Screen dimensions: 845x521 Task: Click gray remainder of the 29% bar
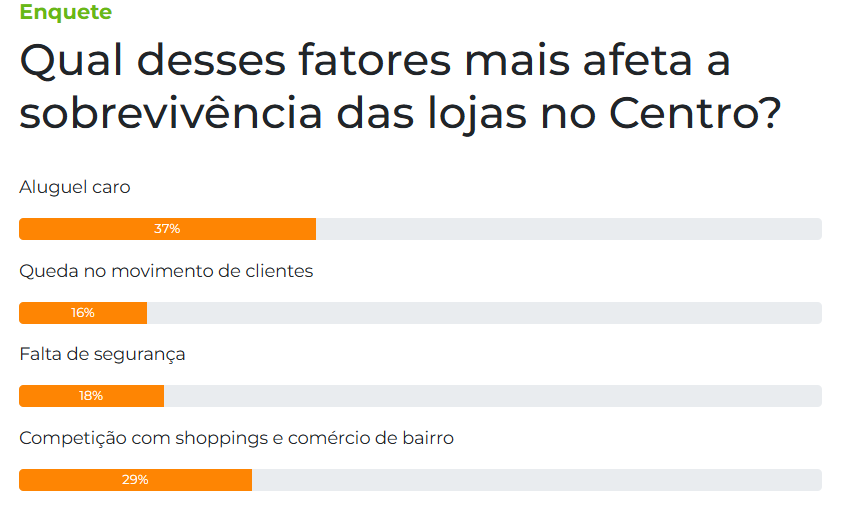537,480
